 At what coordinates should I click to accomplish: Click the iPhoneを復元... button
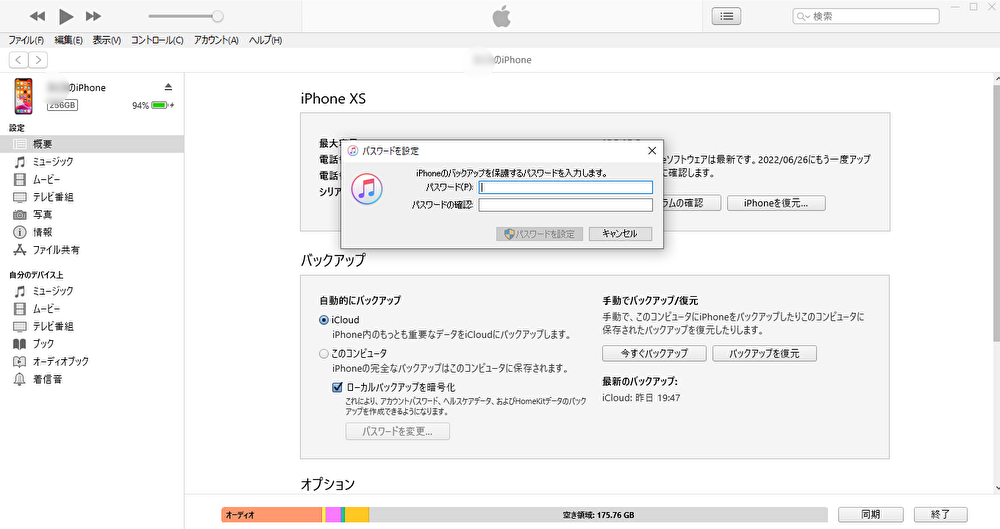tap(776, 204)
